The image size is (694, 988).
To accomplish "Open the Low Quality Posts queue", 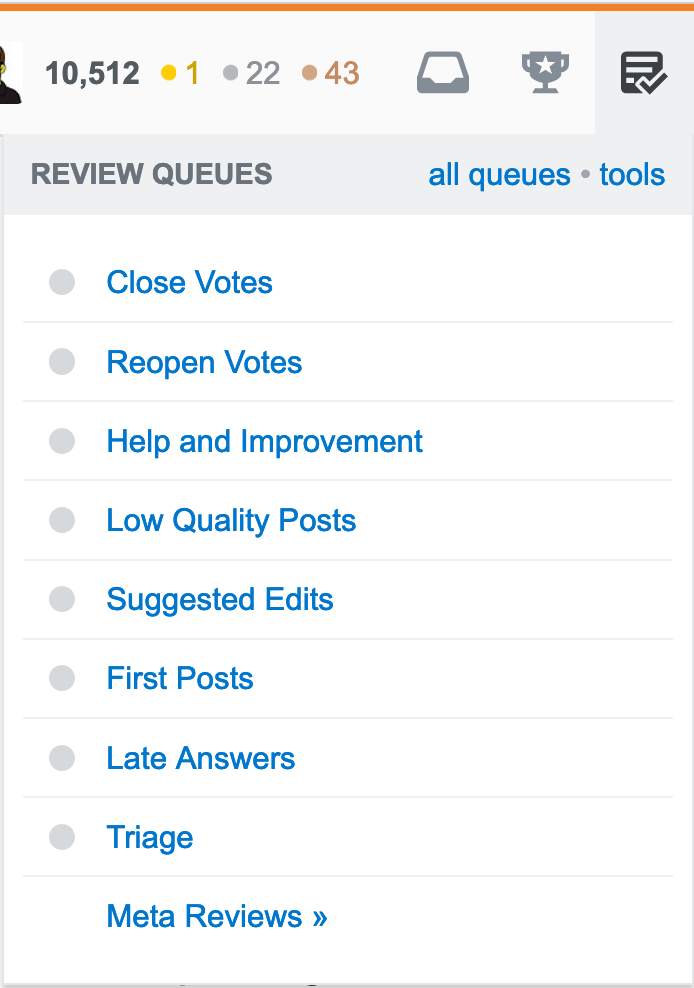I will pos(231,520).
